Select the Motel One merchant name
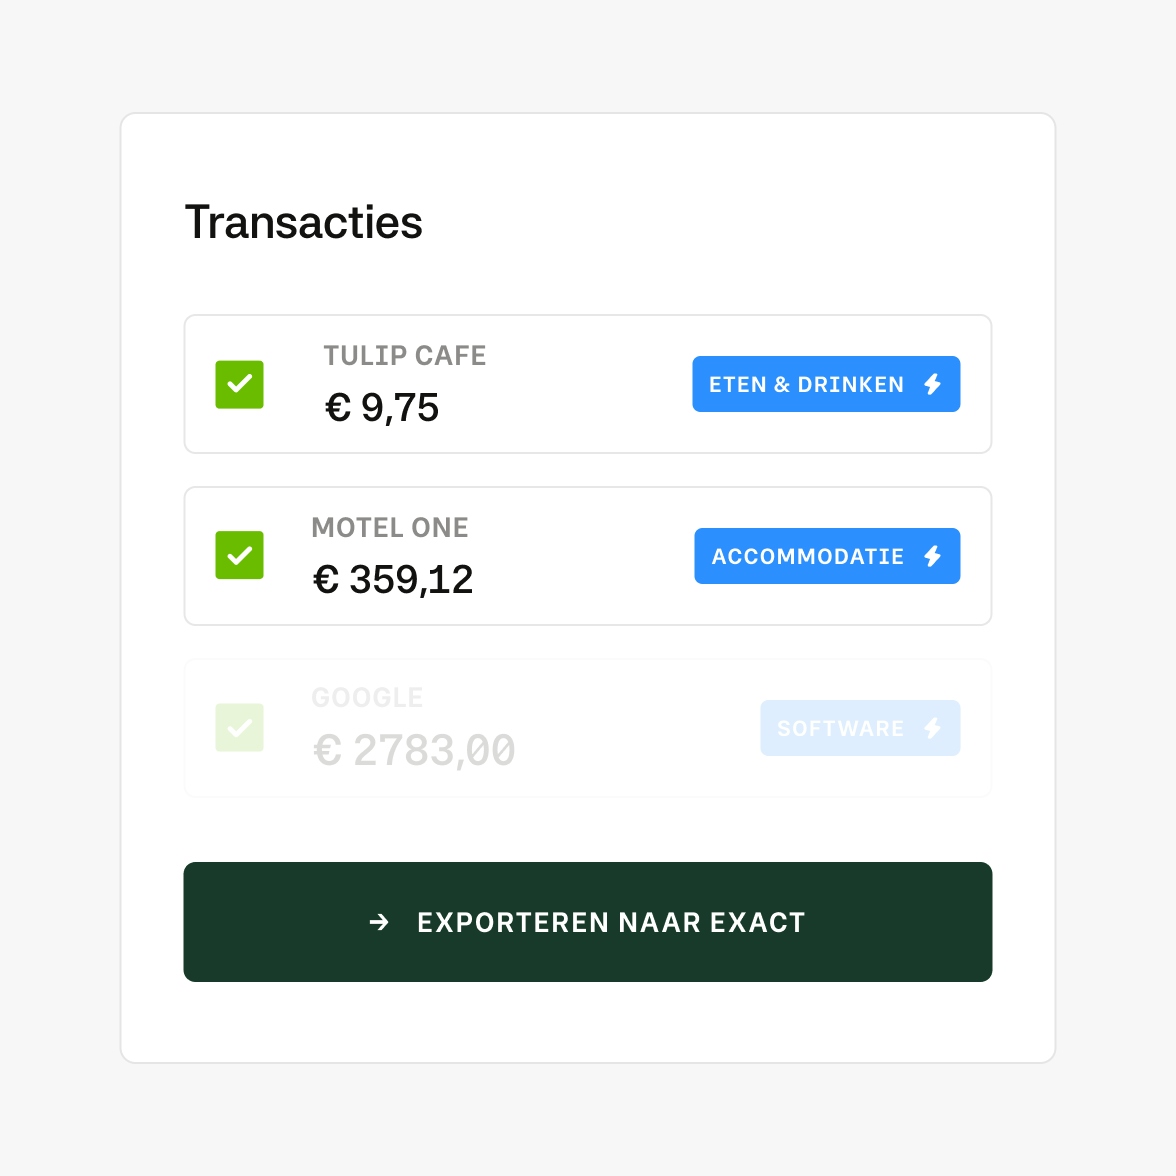 tap(390, 528)
